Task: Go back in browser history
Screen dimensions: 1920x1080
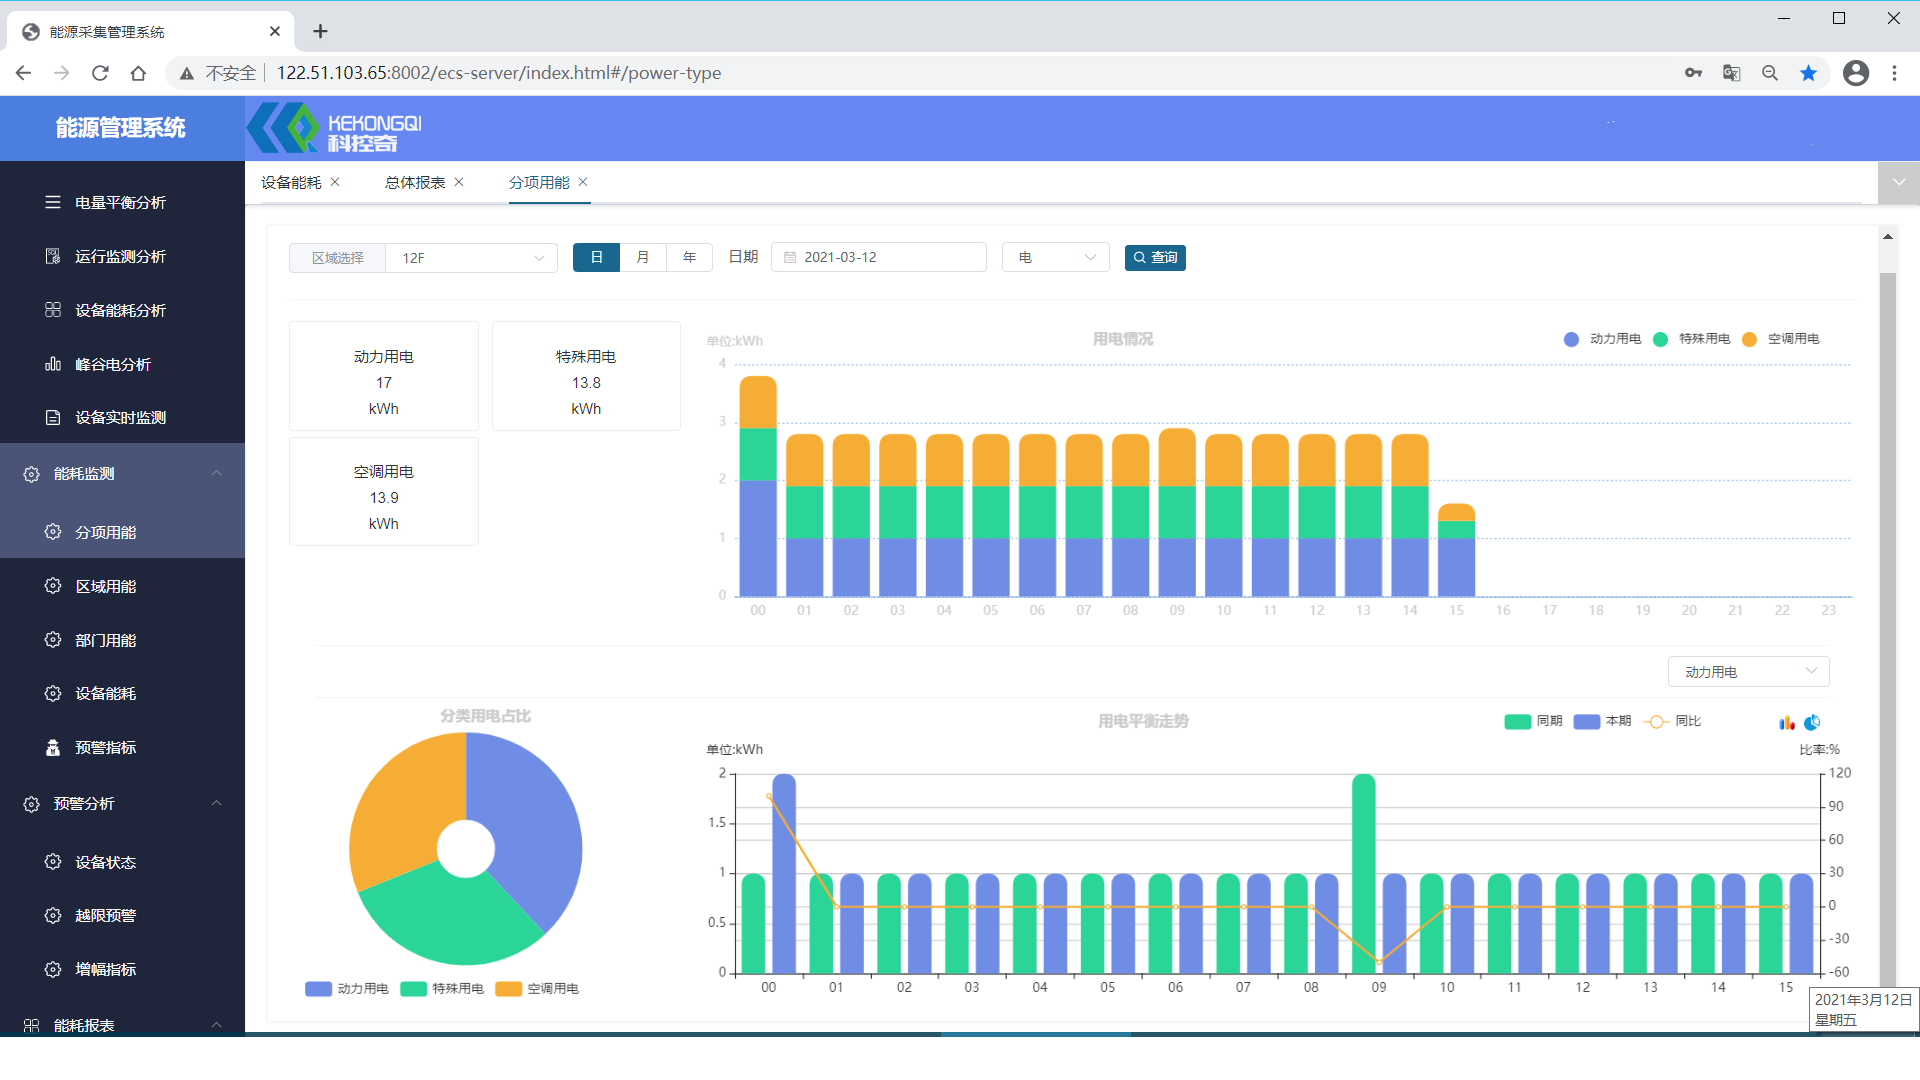Action: point(23,73)
